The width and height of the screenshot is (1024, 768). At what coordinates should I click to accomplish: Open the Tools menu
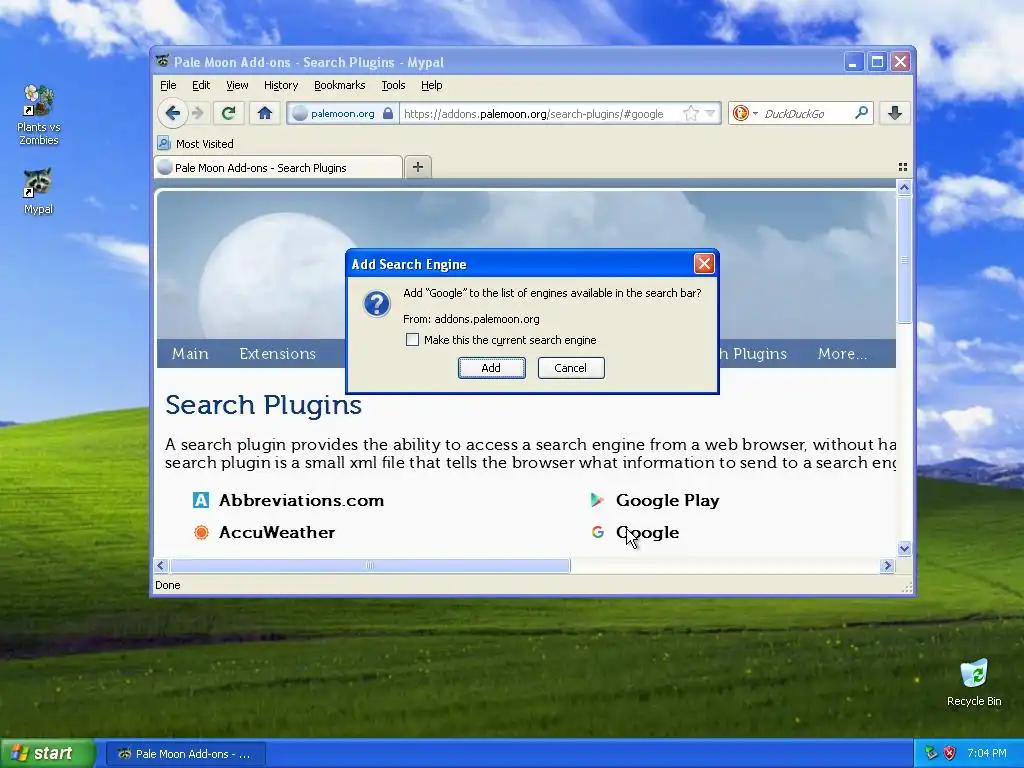click(393, 85)
